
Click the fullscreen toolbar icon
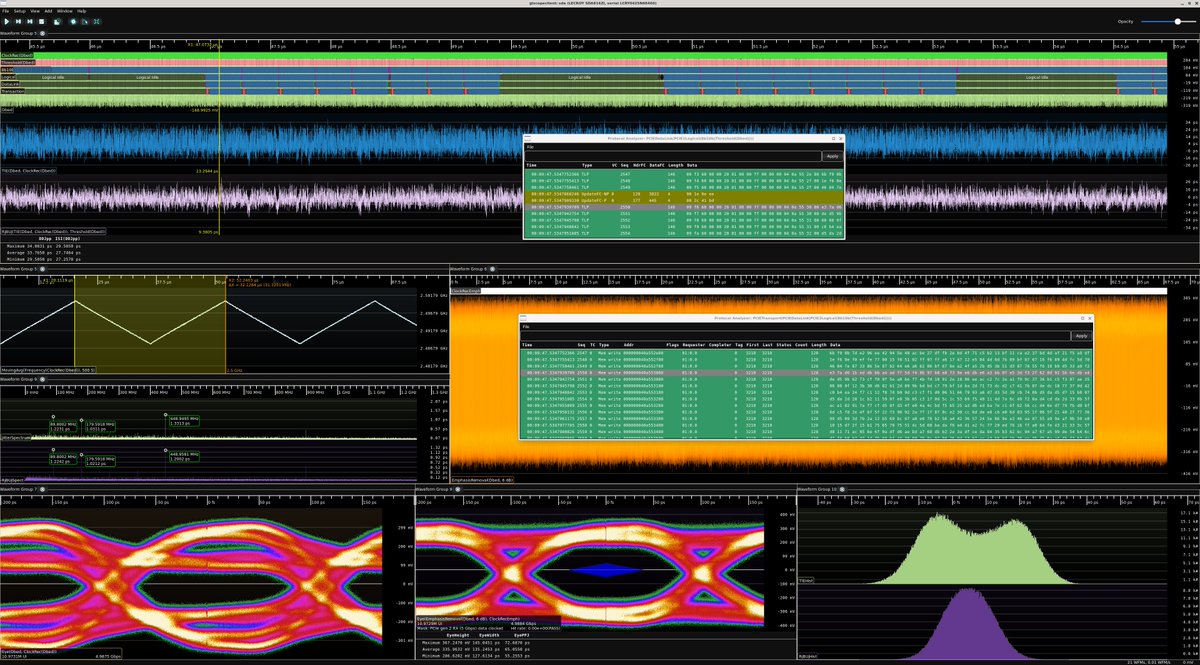coord(96,22)
